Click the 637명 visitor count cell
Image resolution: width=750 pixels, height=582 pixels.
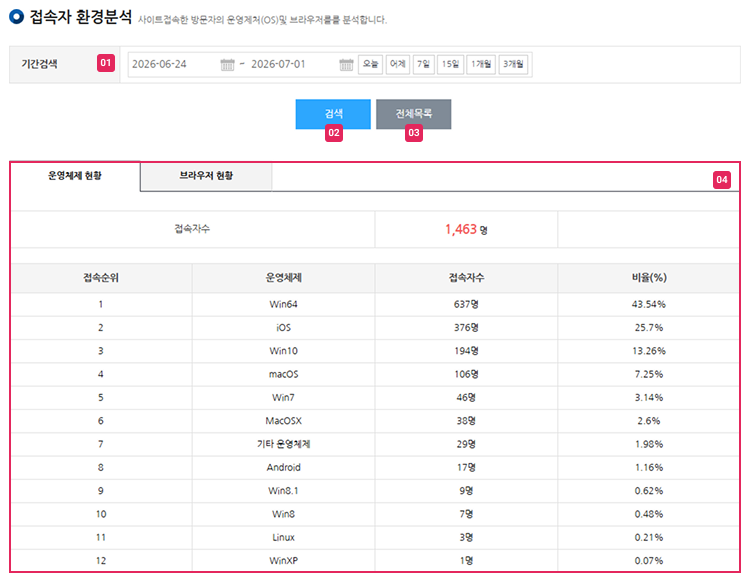pyautogui.click(x=466, y=305)
